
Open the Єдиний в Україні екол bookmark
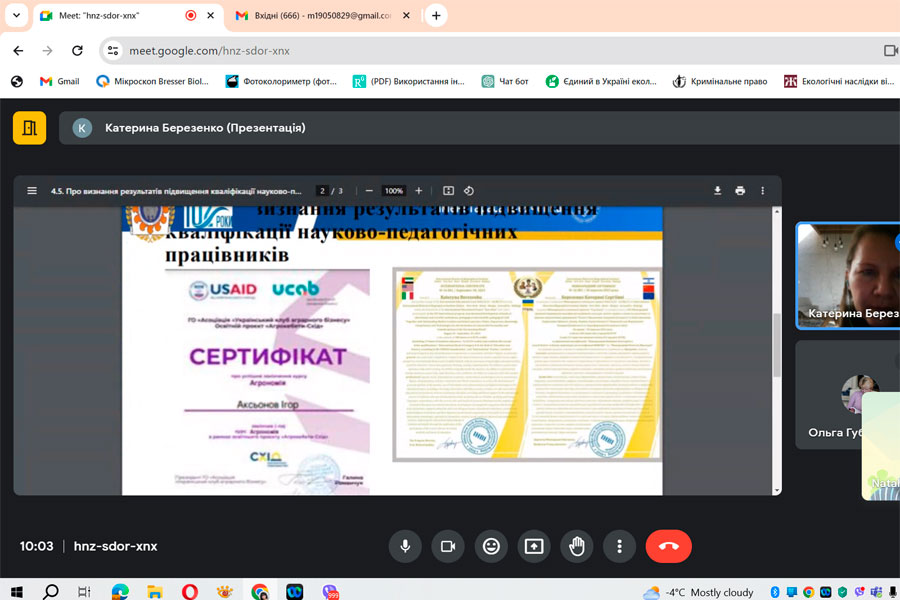[x=601, y=82]
